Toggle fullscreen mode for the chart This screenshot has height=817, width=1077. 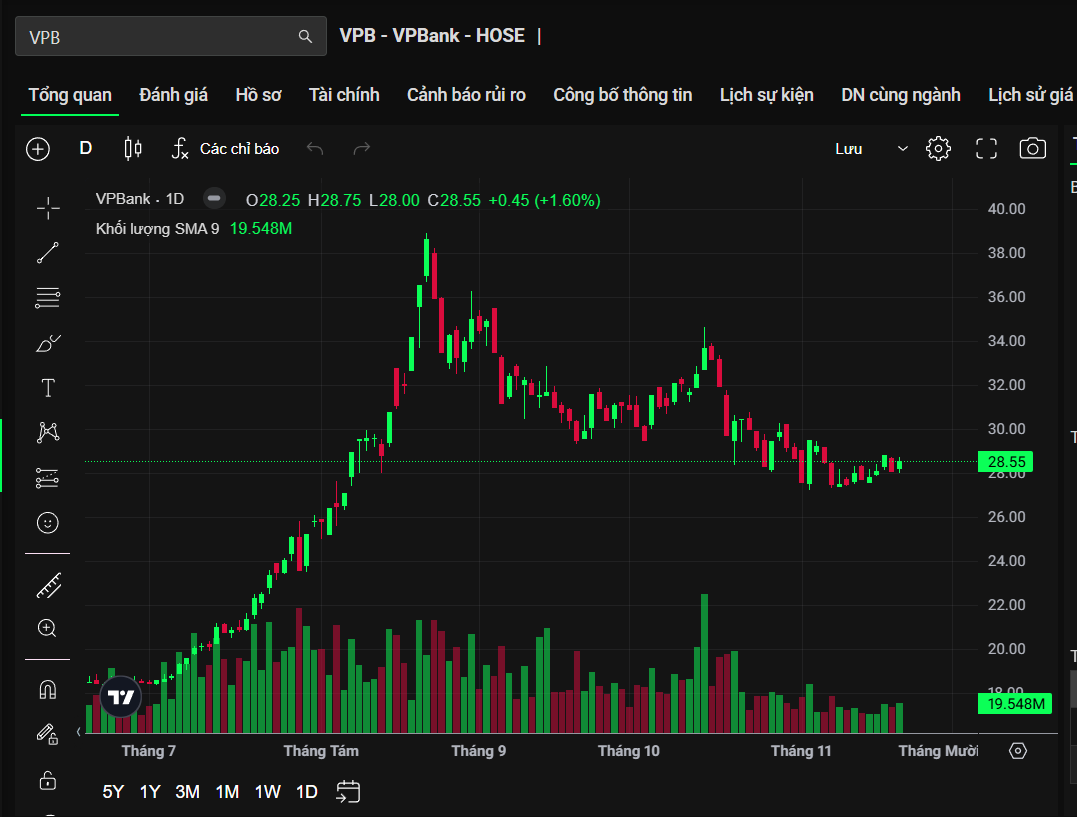(986, 149)
